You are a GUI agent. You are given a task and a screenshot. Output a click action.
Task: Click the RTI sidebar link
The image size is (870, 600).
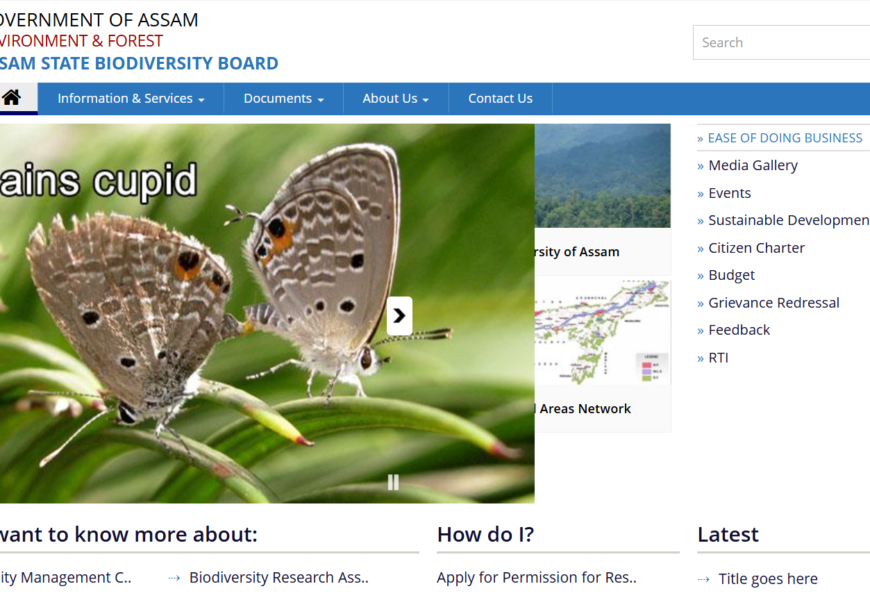[x=718, y=358]
